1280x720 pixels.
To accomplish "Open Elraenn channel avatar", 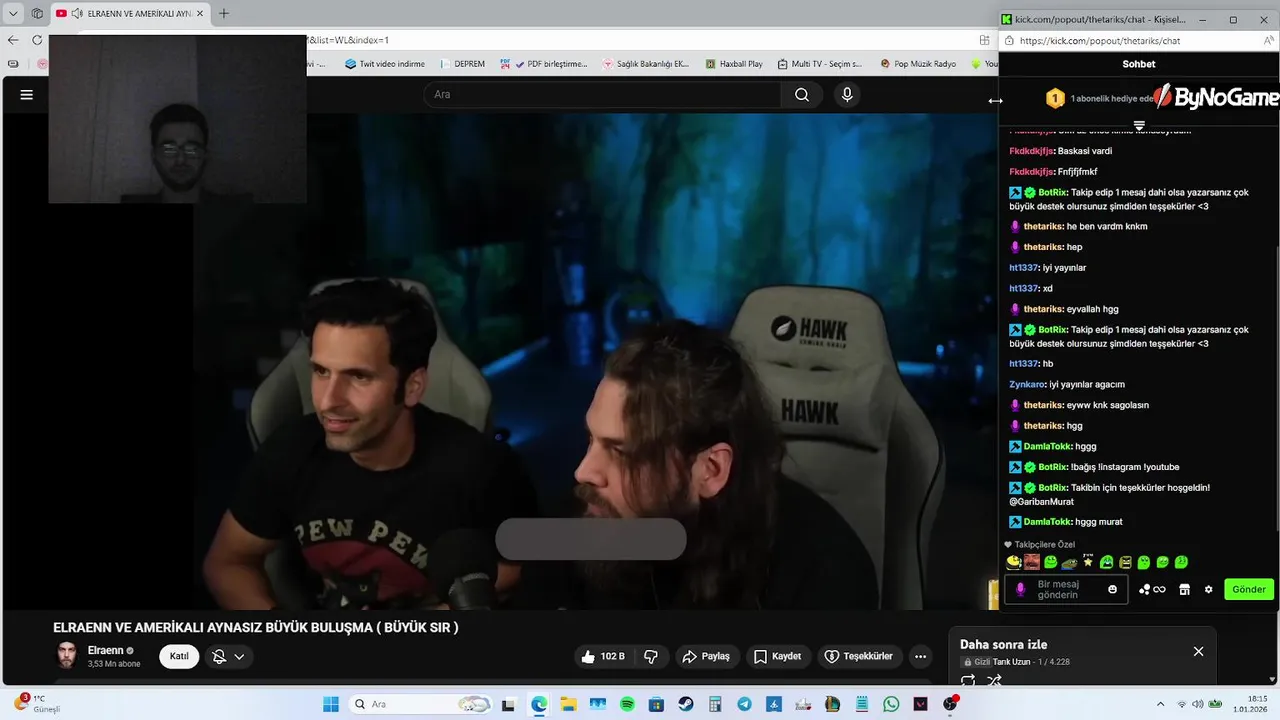I will coord(67,656).
